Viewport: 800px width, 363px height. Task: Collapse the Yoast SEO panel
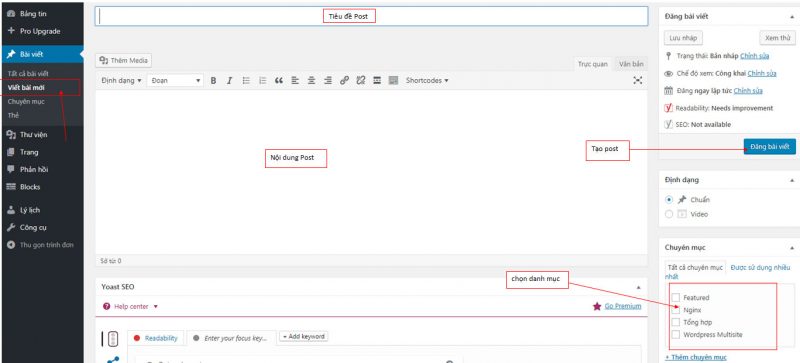[638, 287]
